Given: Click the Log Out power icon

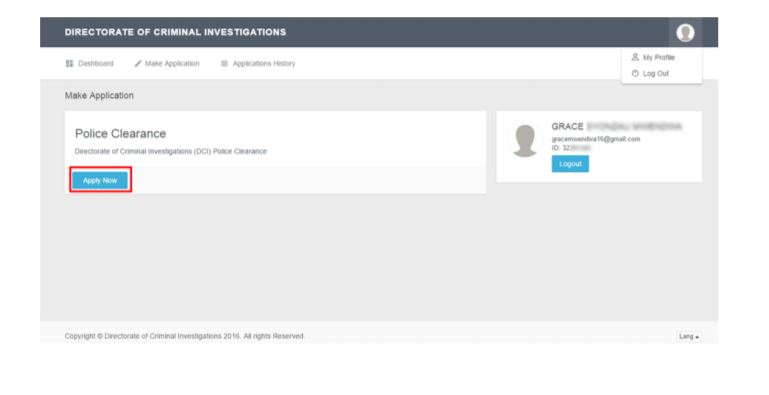Looking at the screenshot, I should [x=635, y=74].
